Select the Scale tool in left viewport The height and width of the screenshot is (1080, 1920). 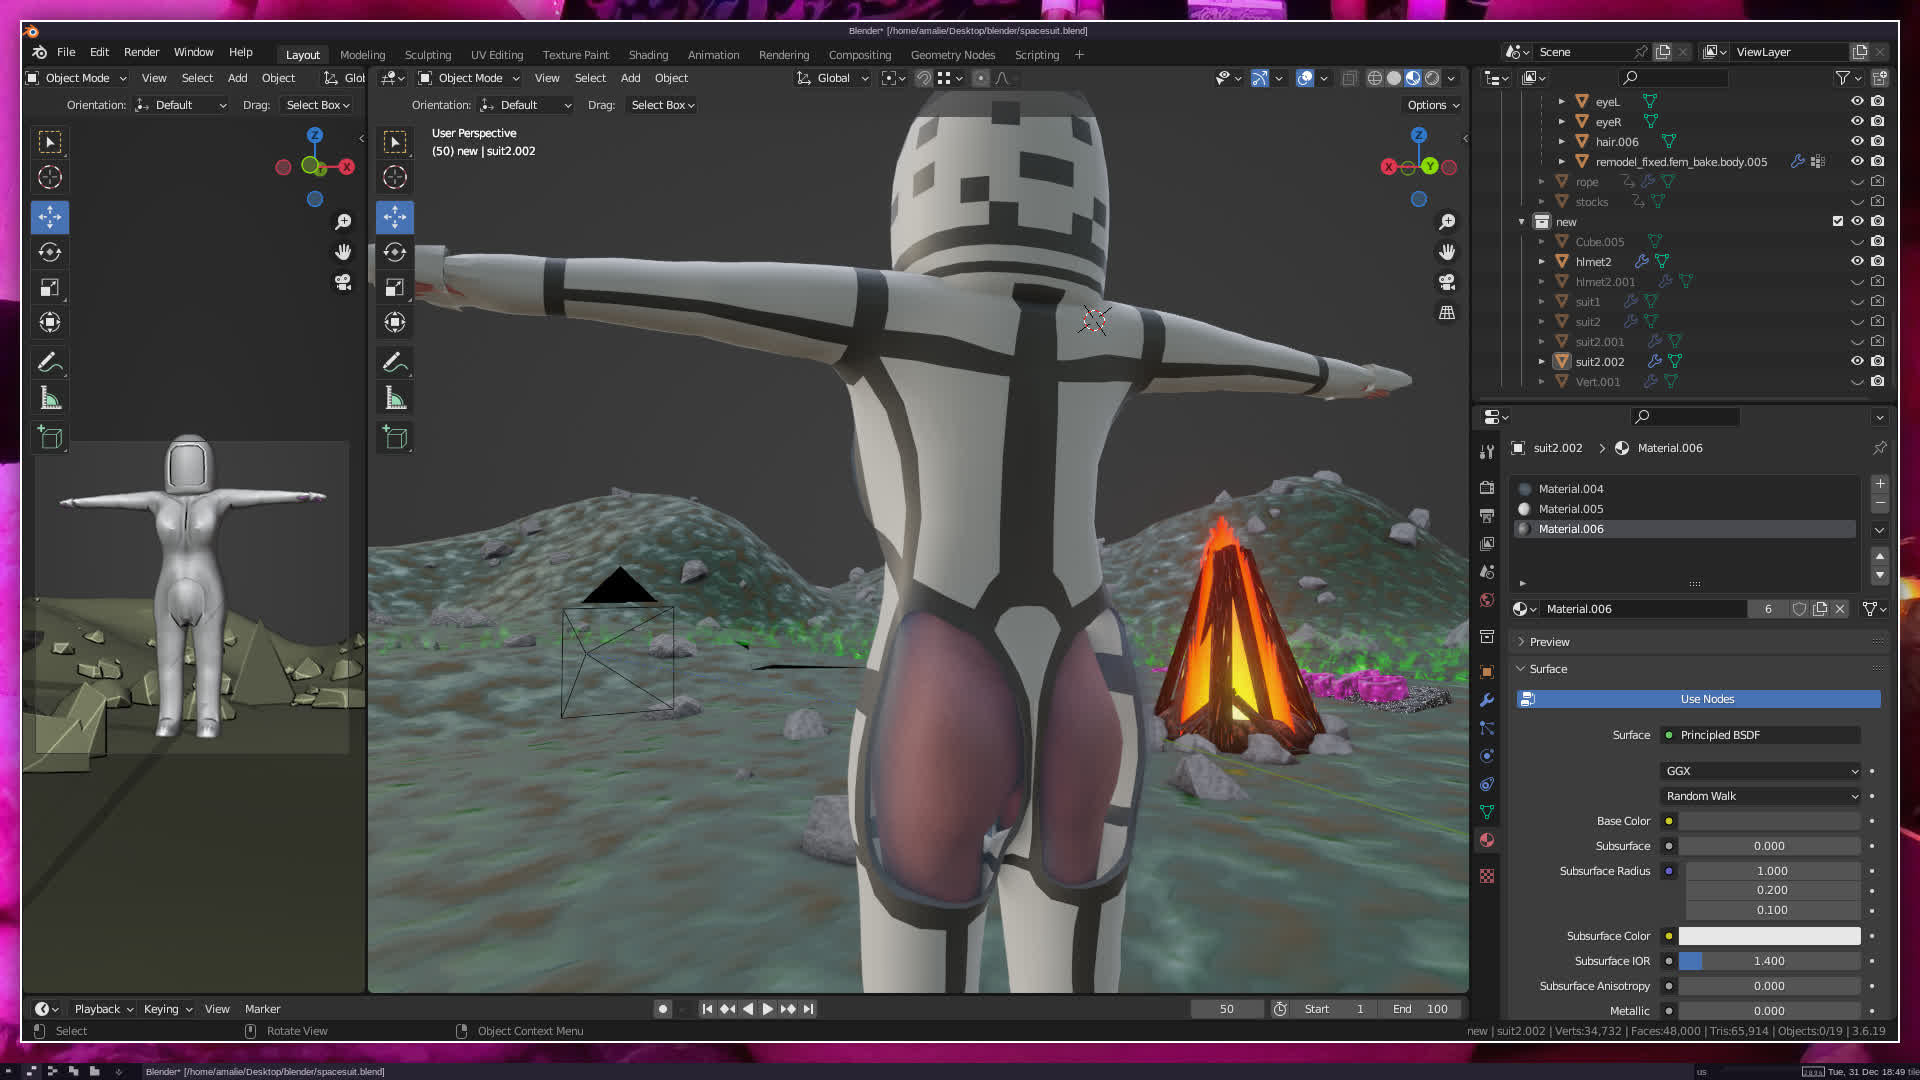(49, 288)
